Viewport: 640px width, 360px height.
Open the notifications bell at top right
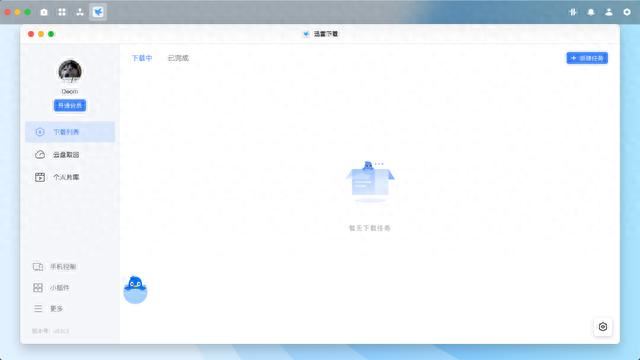pos(591,12)
